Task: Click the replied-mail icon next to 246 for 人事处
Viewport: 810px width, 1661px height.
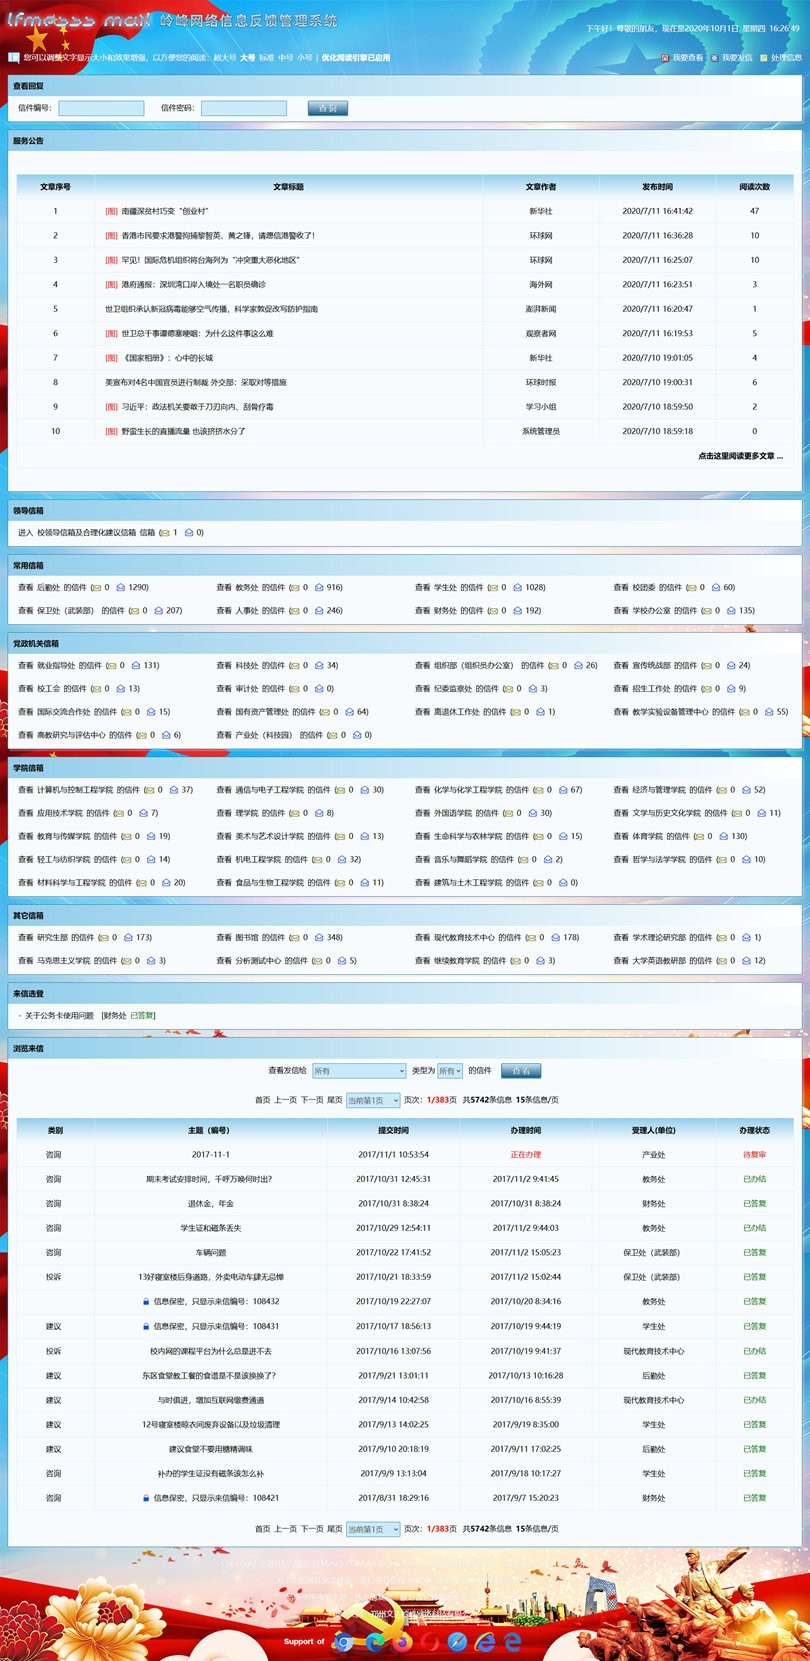Action: tap(319, 611)
